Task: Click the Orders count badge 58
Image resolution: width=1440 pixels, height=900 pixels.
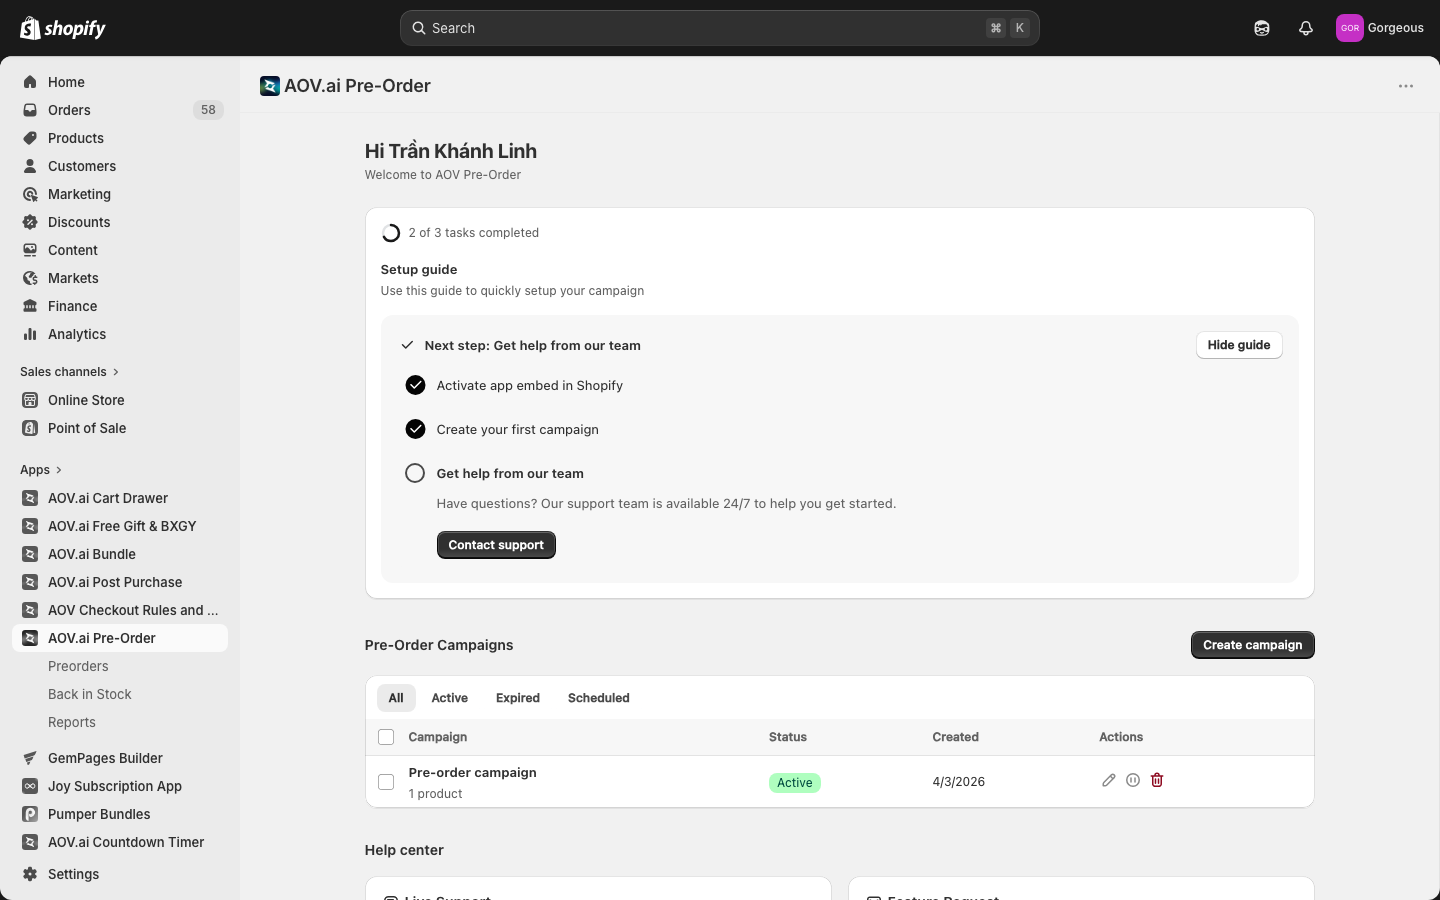Action: point(208,110)
